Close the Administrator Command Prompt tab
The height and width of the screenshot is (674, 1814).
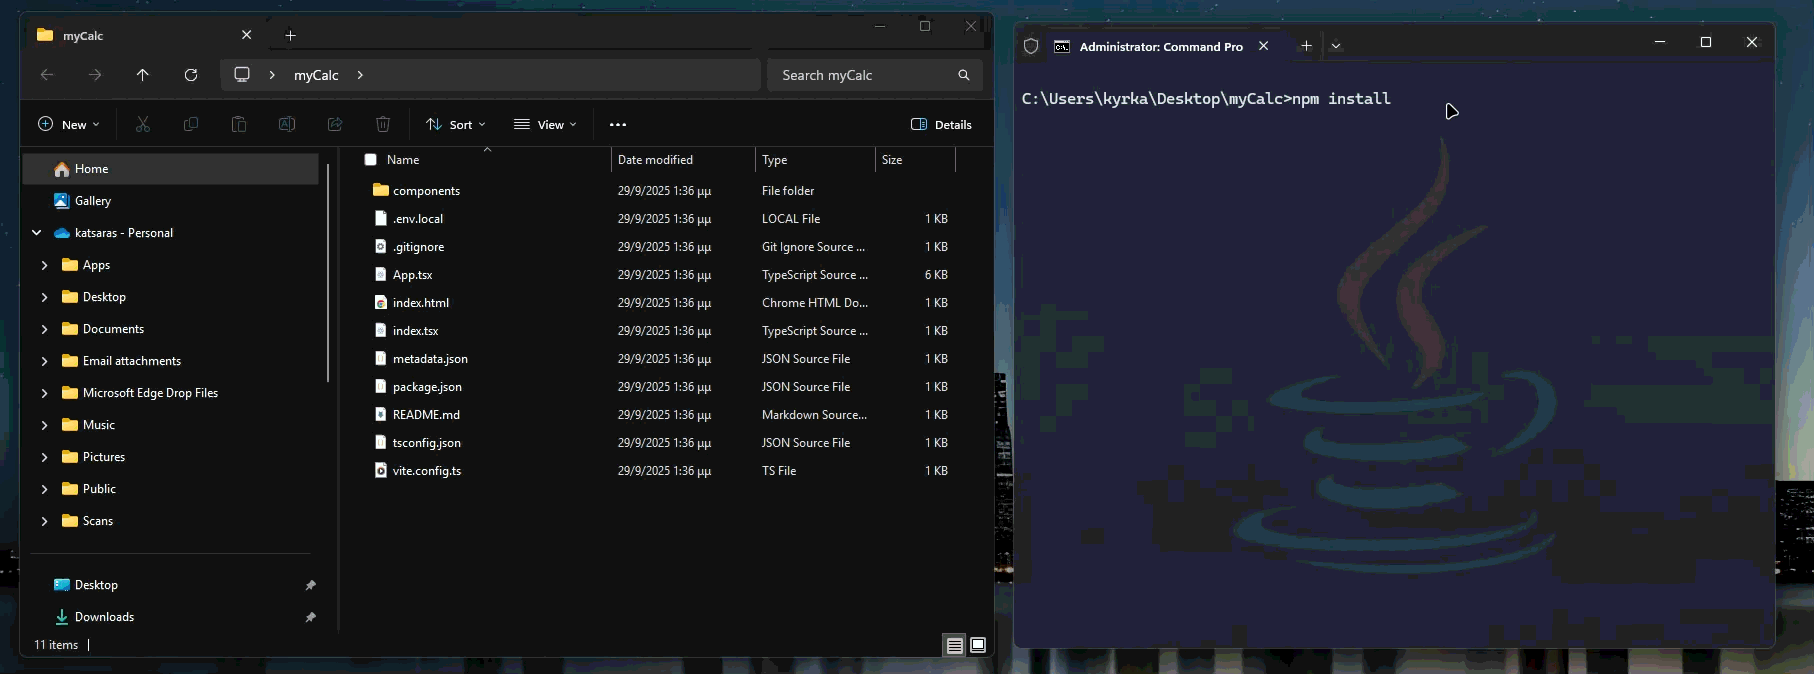[x=1264, y=46]
